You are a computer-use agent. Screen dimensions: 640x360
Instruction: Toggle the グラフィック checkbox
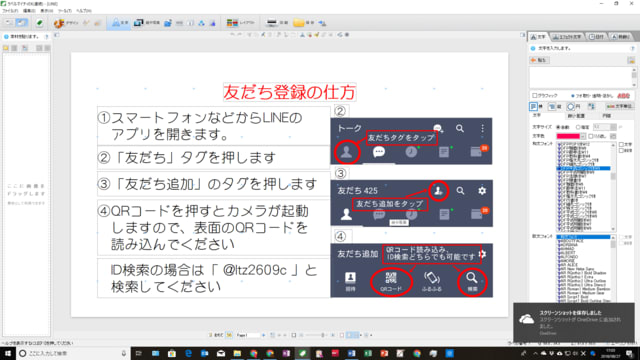[534, 96]
